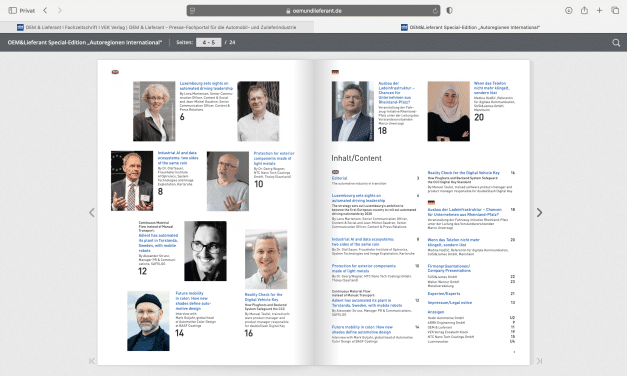Open Firmenpräsentationen/Company Presentations entry
The width and height of the screenshot is (627, 376).
coord(449,268)
